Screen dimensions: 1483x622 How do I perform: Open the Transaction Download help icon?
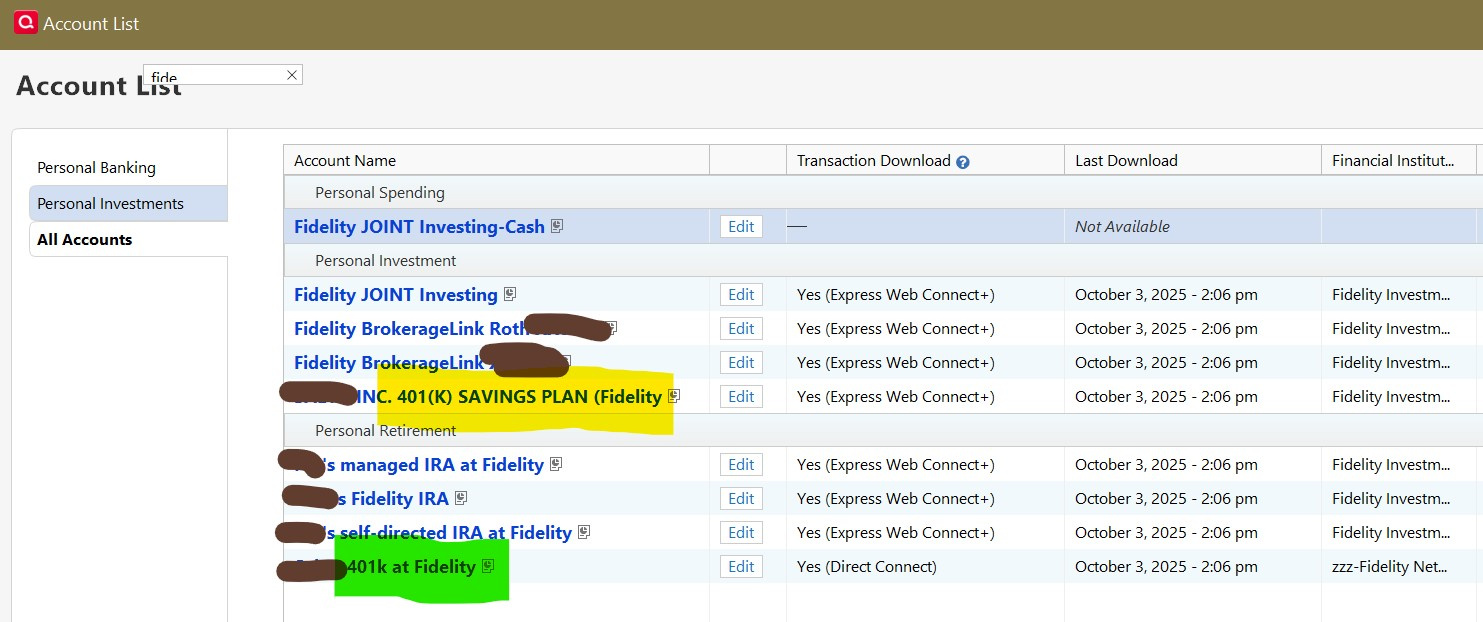962,162
